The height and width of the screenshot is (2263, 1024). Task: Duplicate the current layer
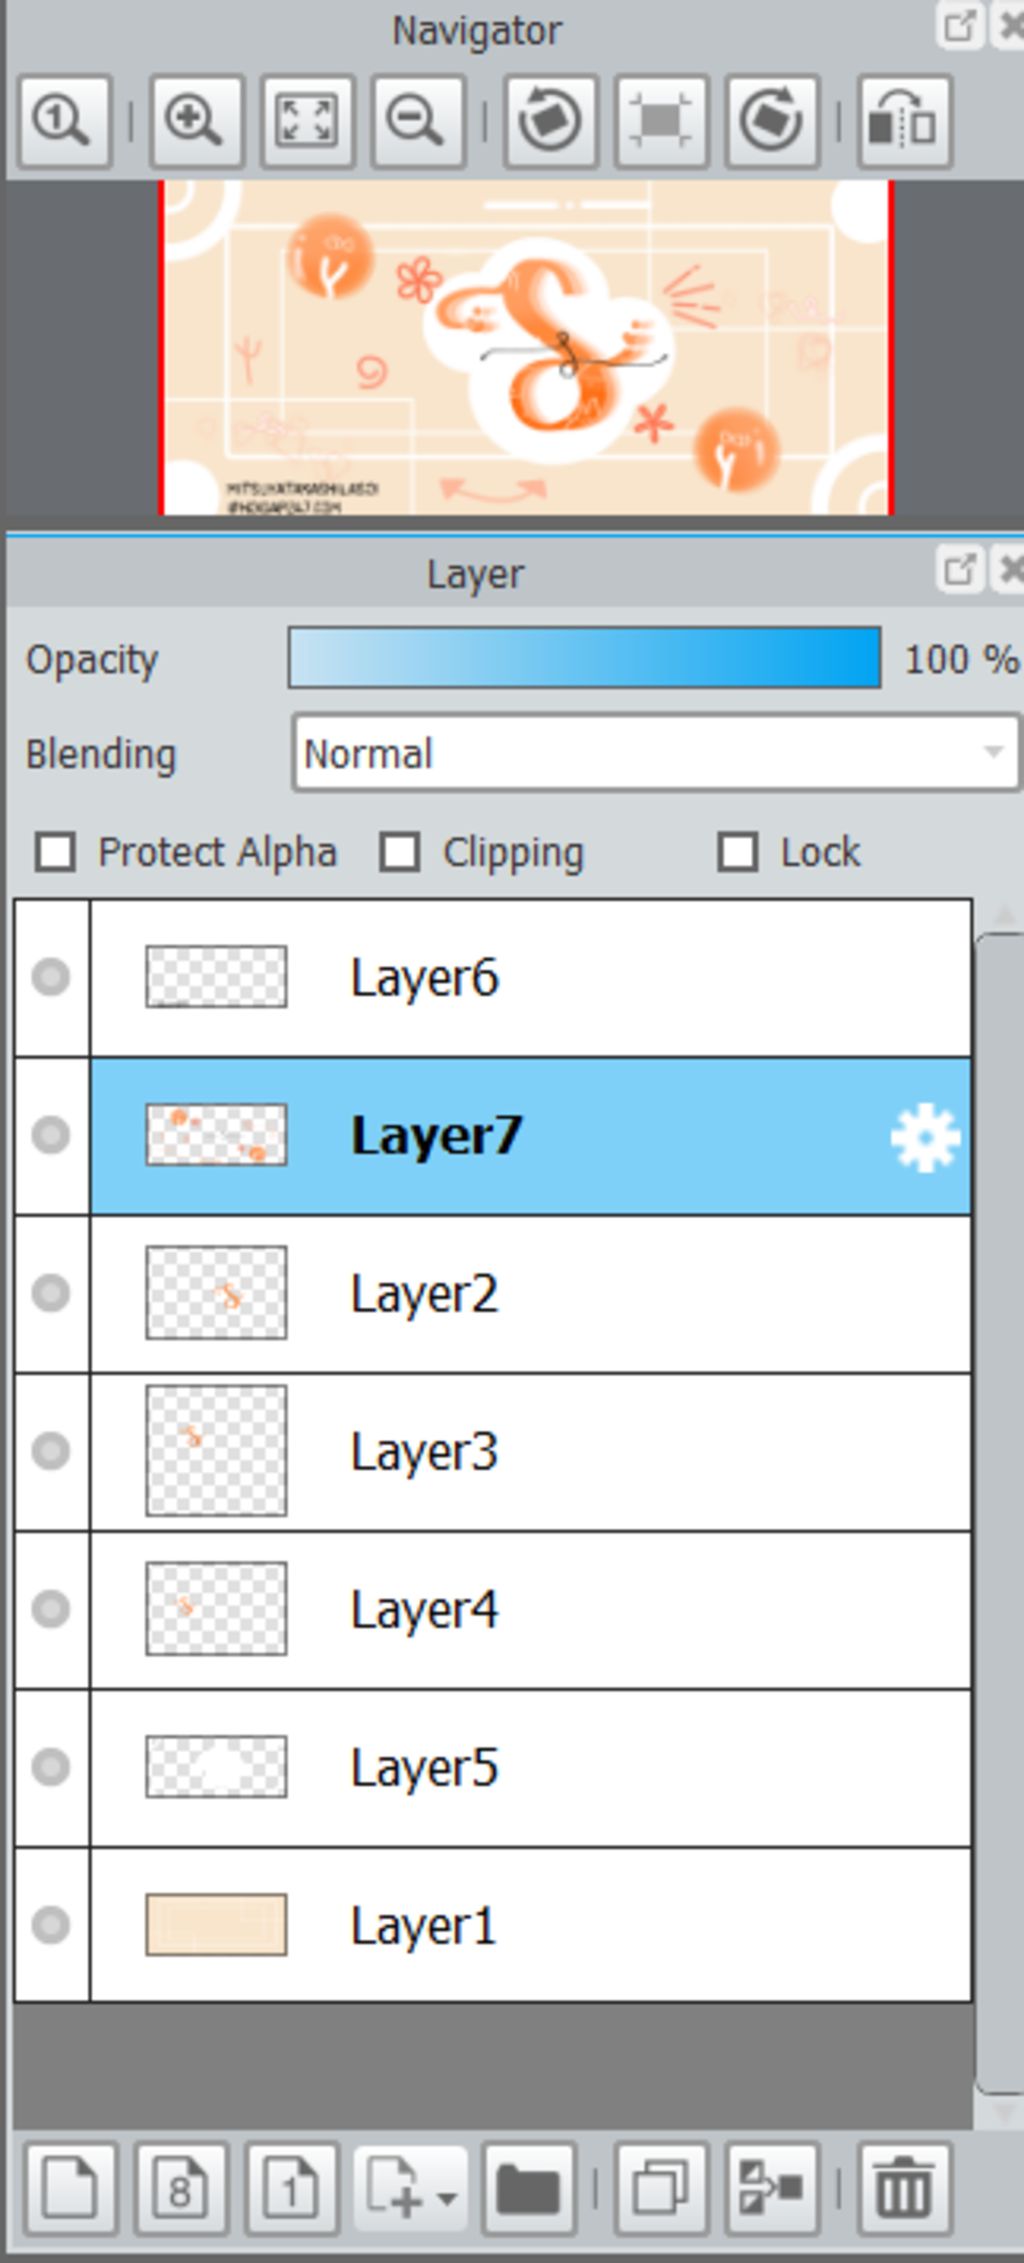pyautogui.click(x=661, y=2189)
